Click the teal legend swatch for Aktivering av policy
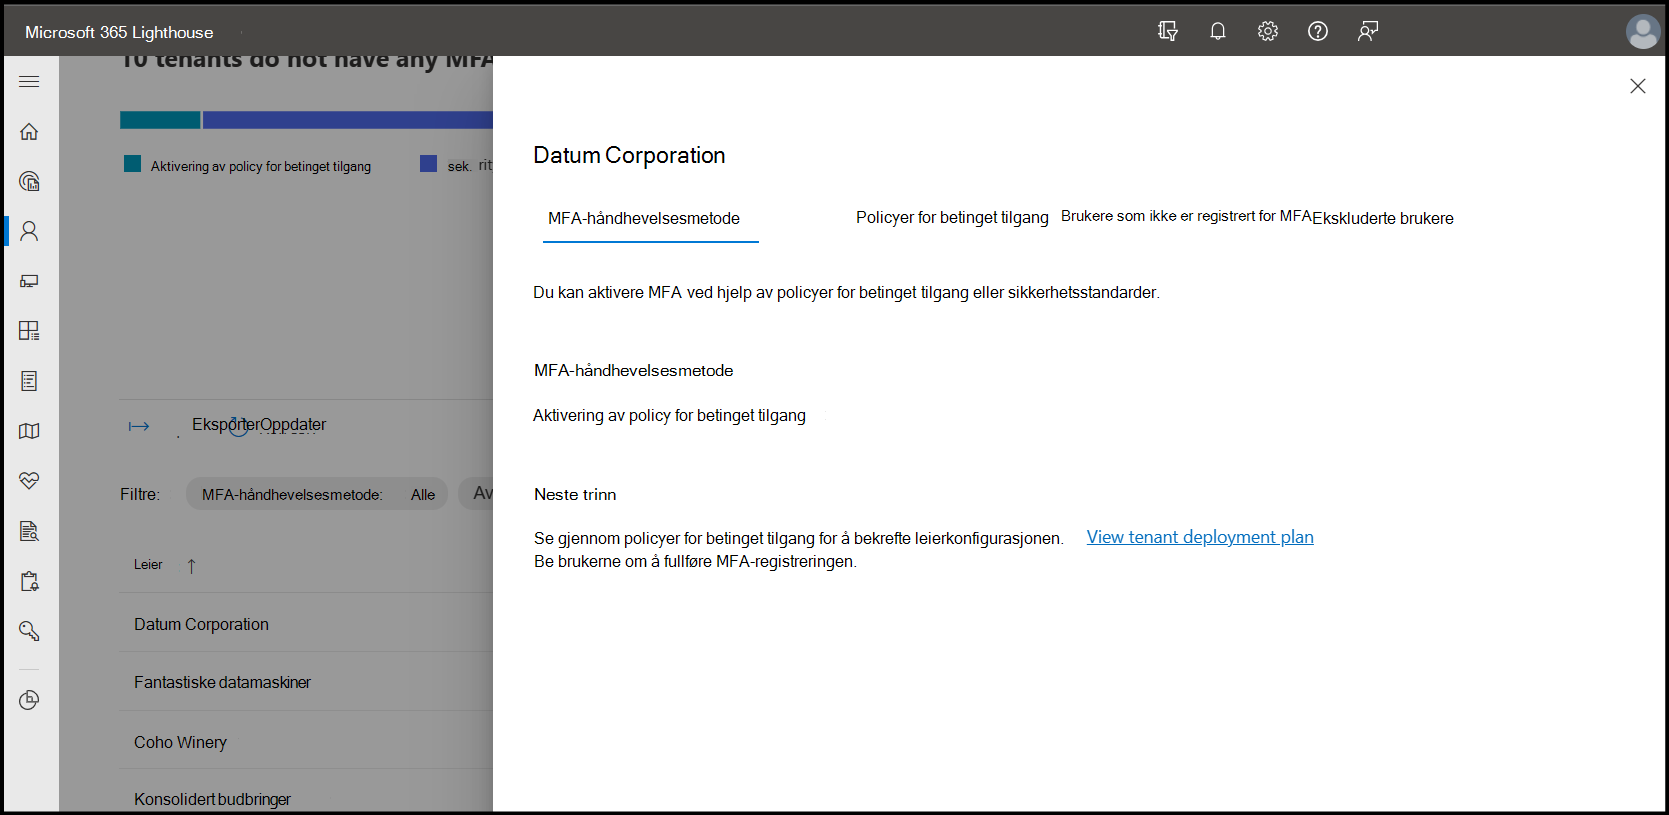1669x815 pixels. [x=132, y=164]
